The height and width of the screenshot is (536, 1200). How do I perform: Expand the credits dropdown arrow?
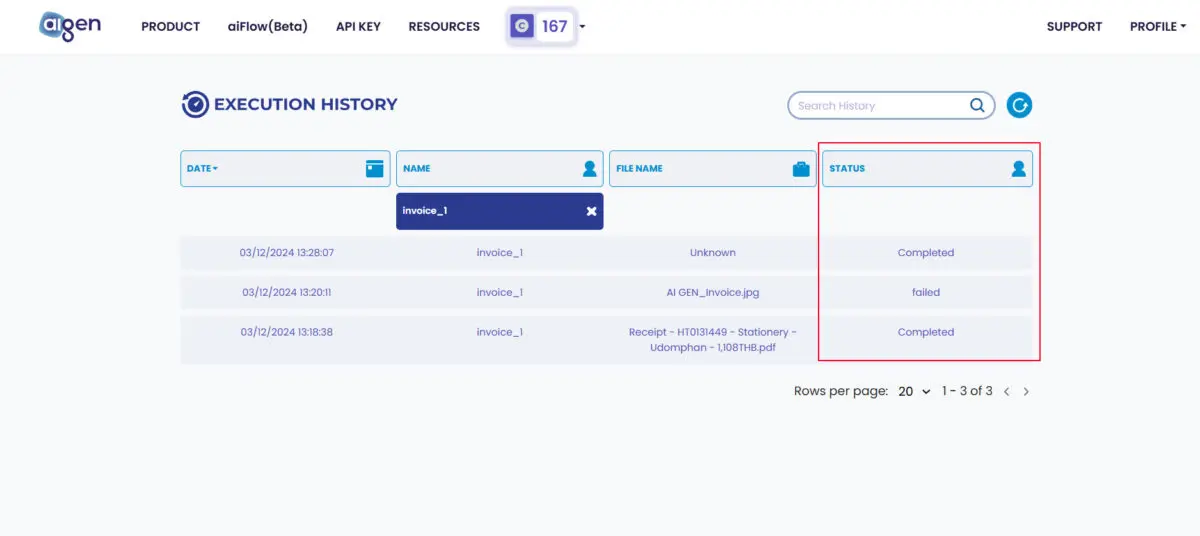click(582, 27)
